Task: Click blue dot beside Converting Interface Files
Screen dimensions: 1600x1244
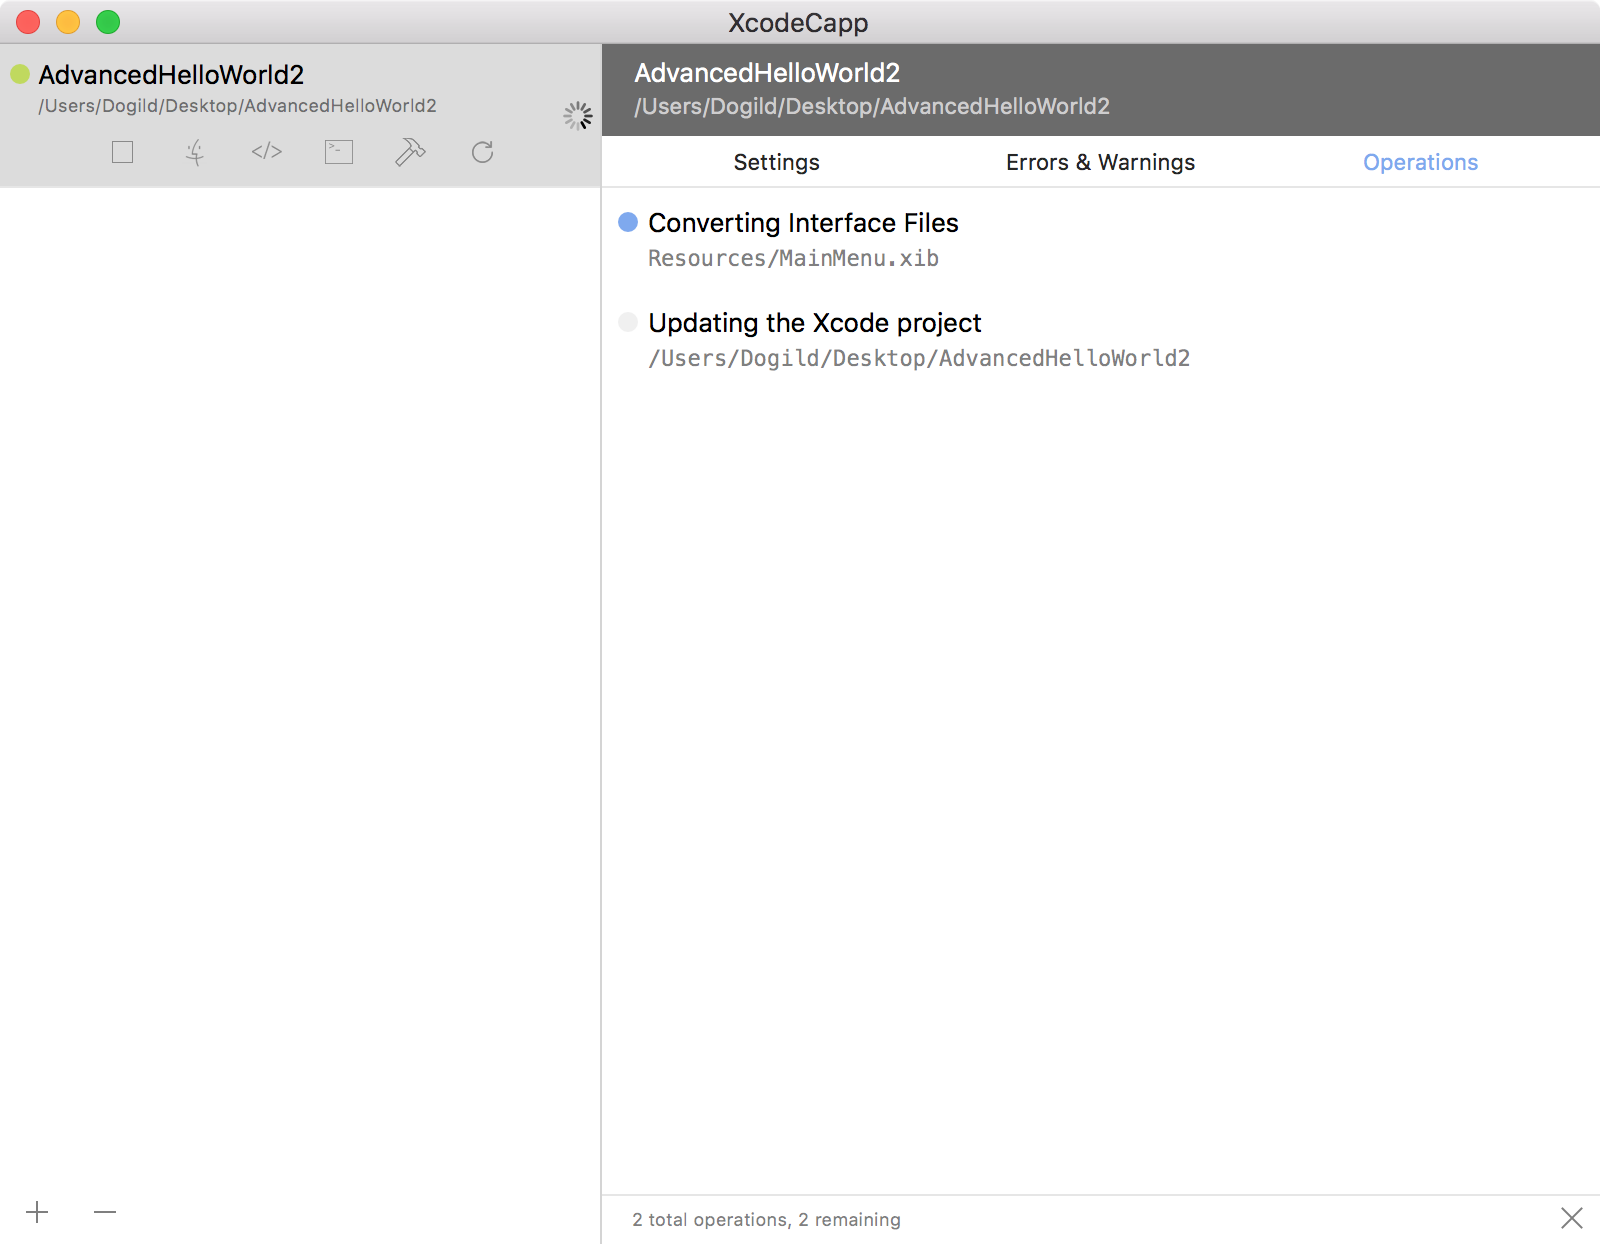Action: 628,222
